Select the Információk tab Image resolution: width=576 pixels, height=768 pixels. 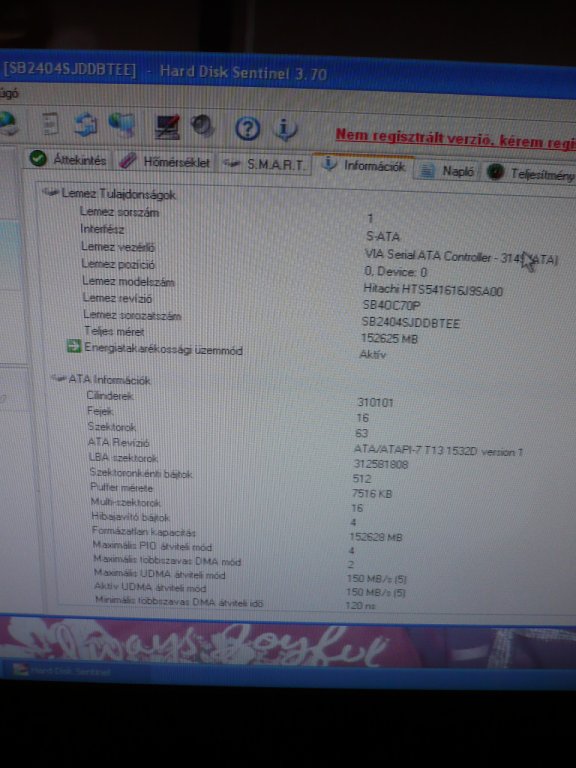click(x=364, y=166)
